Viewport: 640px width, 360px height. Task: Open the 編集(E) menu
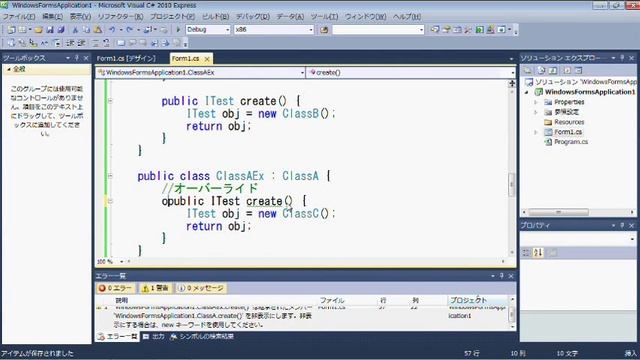[x=53, y=17]
